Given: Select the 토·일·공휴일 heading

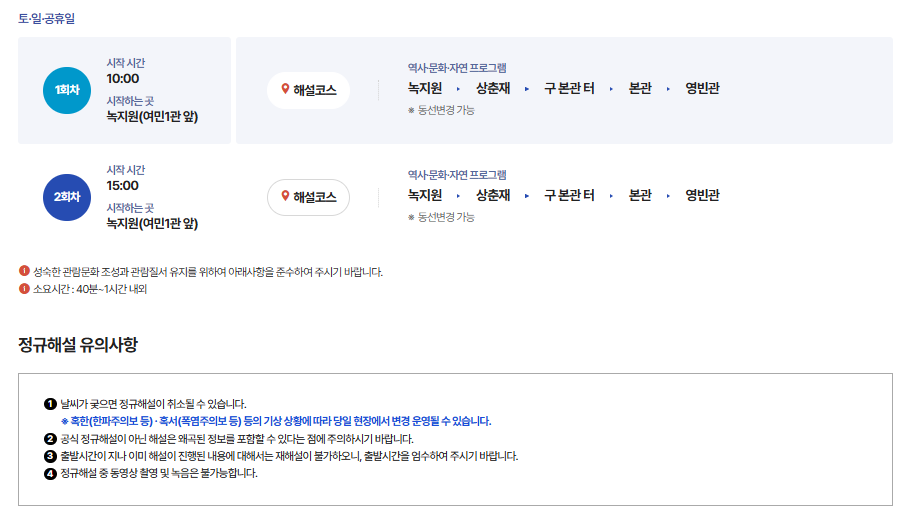Looking at the screenshot, I should [46, 19].
